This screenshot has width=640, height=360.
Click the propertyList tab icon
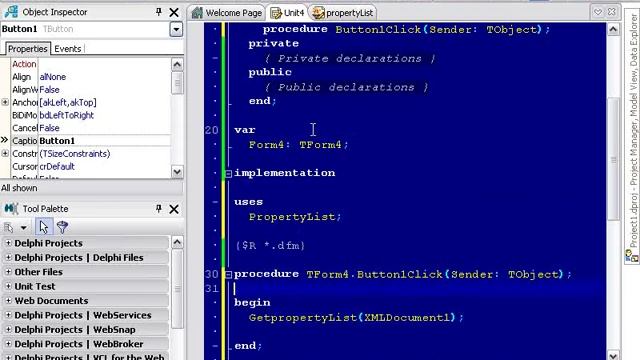click(318, 13)
